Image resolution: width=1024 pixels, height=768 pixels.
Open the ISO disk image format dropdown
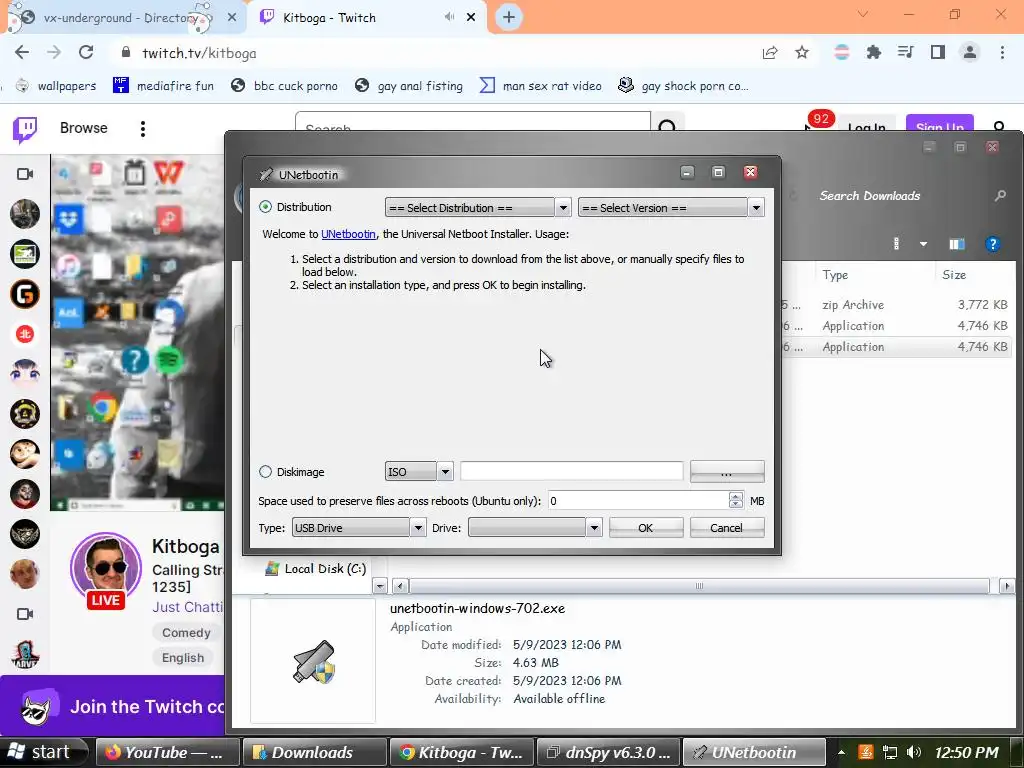coord(419,472)
